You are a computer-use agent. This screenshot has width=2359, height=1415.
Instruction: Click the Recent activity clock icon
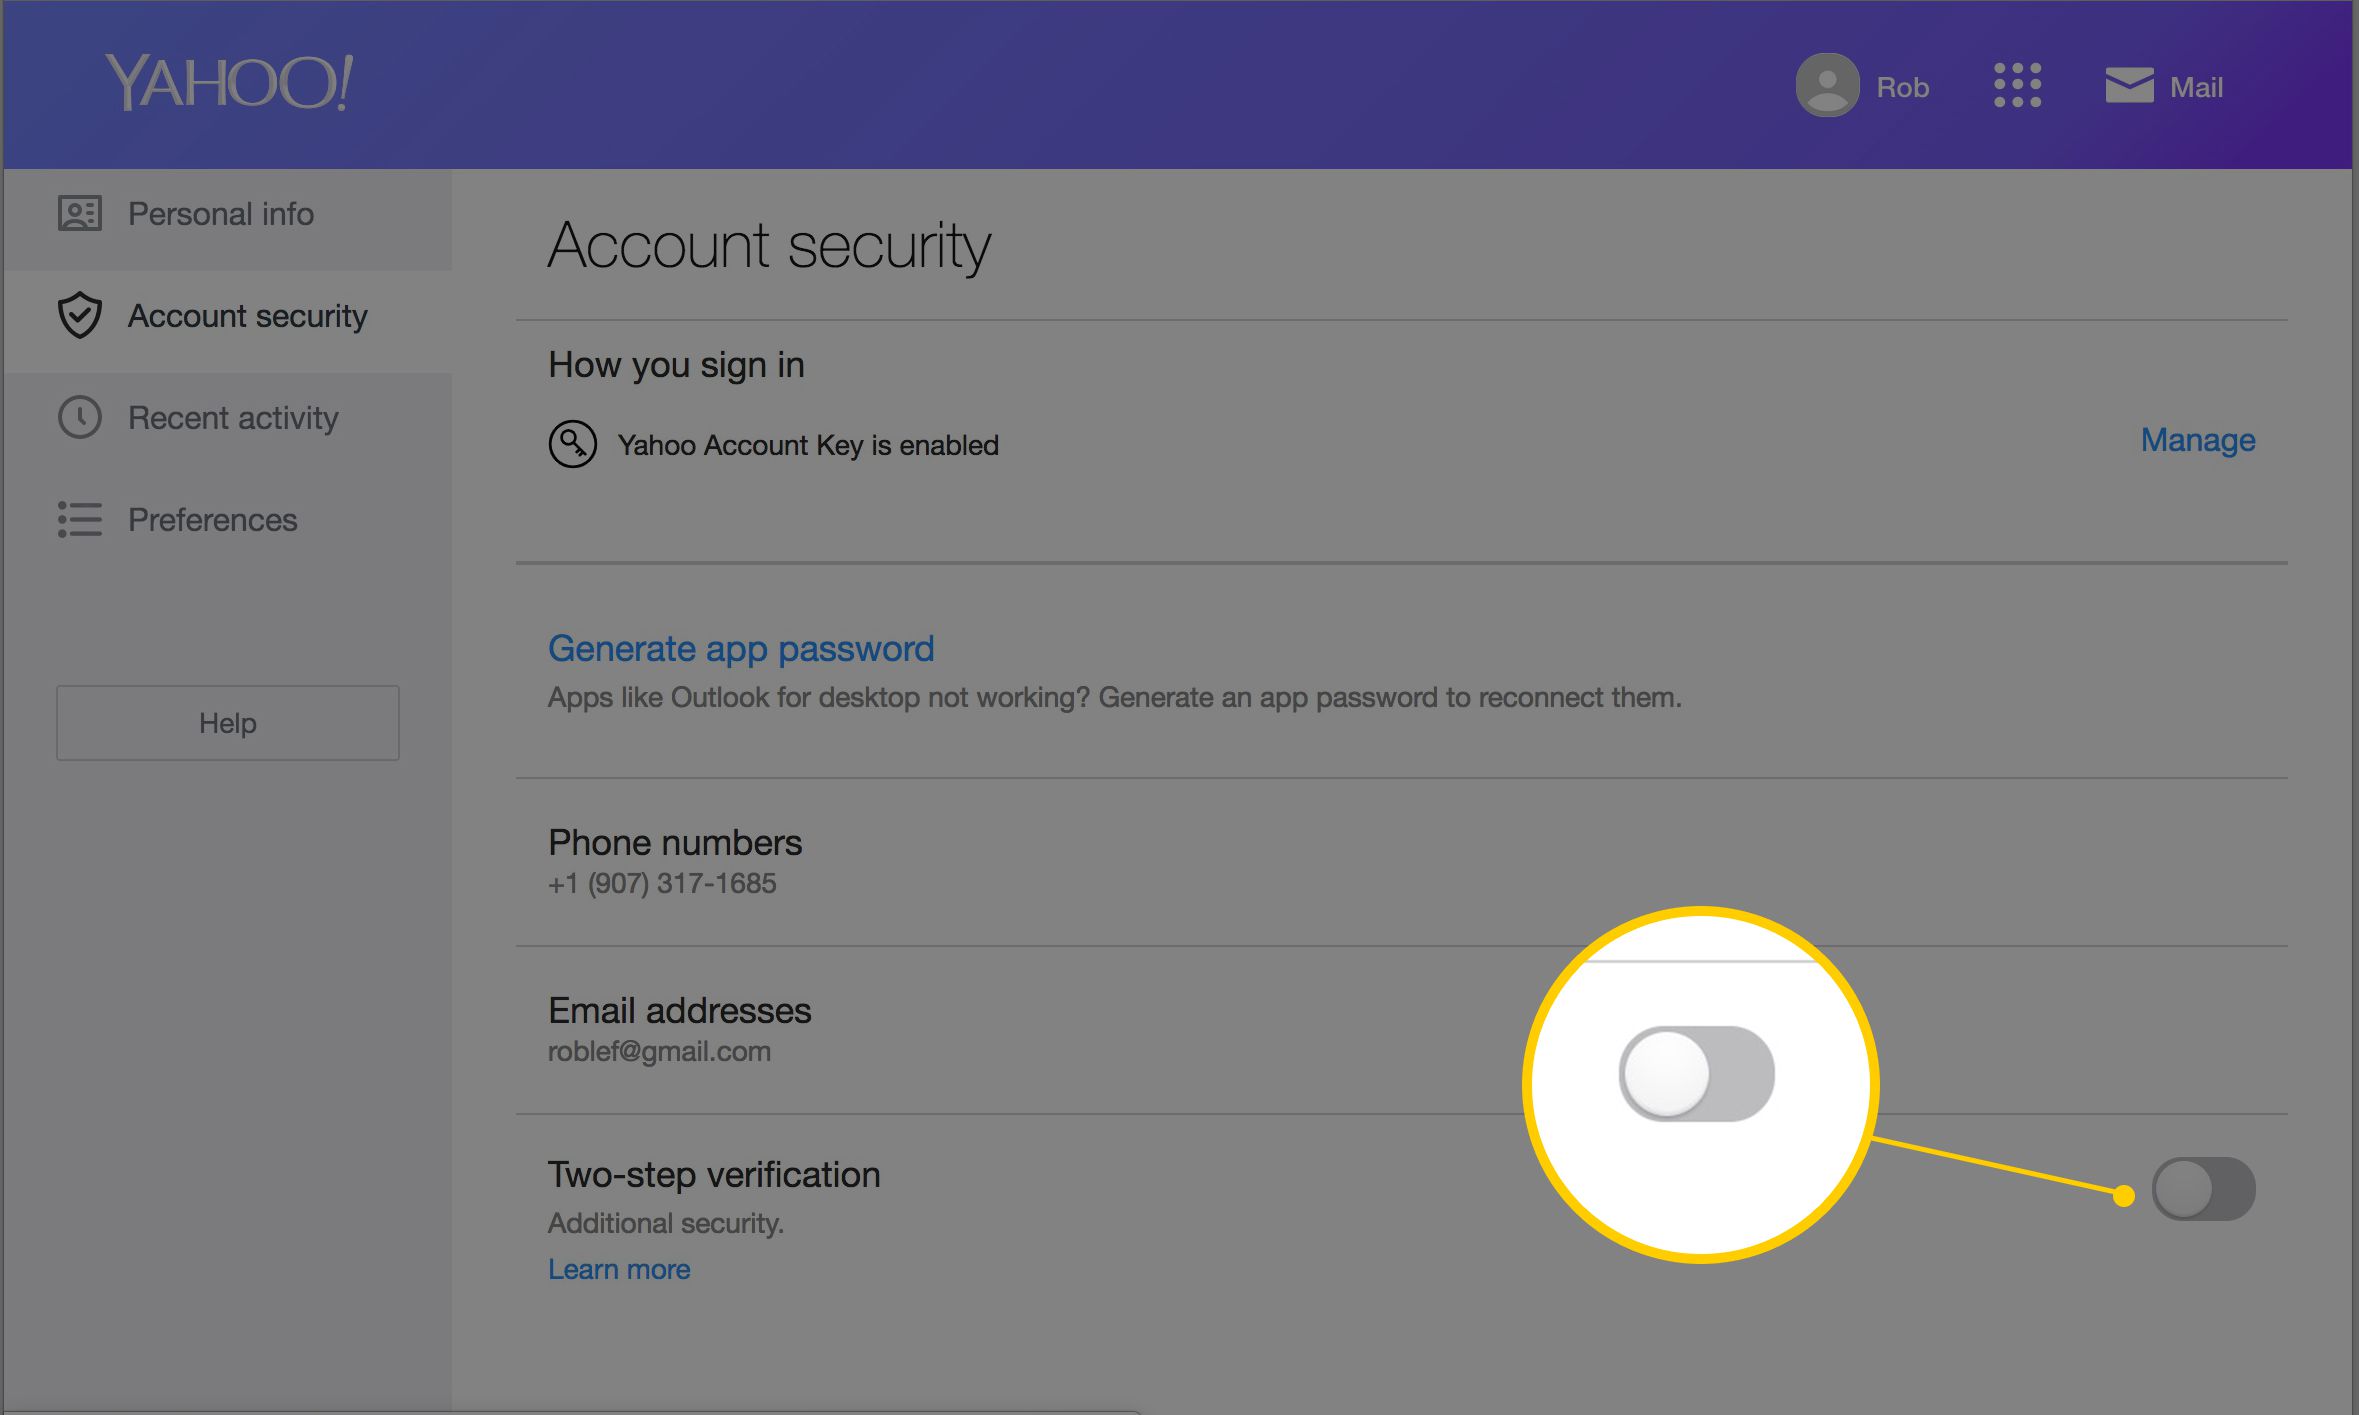coord(79,416)
